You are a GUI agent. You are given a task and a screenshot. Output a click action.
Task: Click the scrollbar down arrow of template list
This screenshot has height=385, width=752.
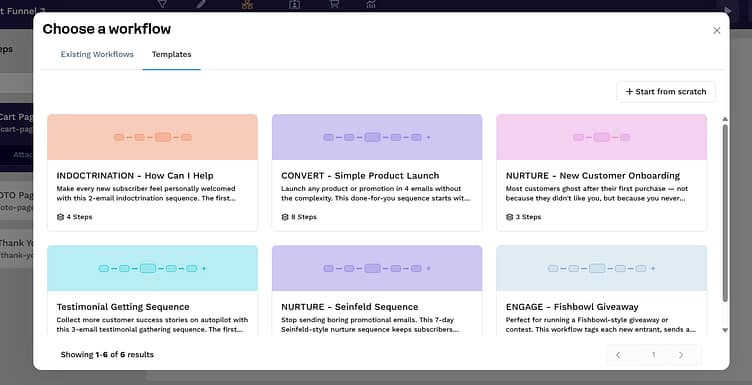click(725, 330)
